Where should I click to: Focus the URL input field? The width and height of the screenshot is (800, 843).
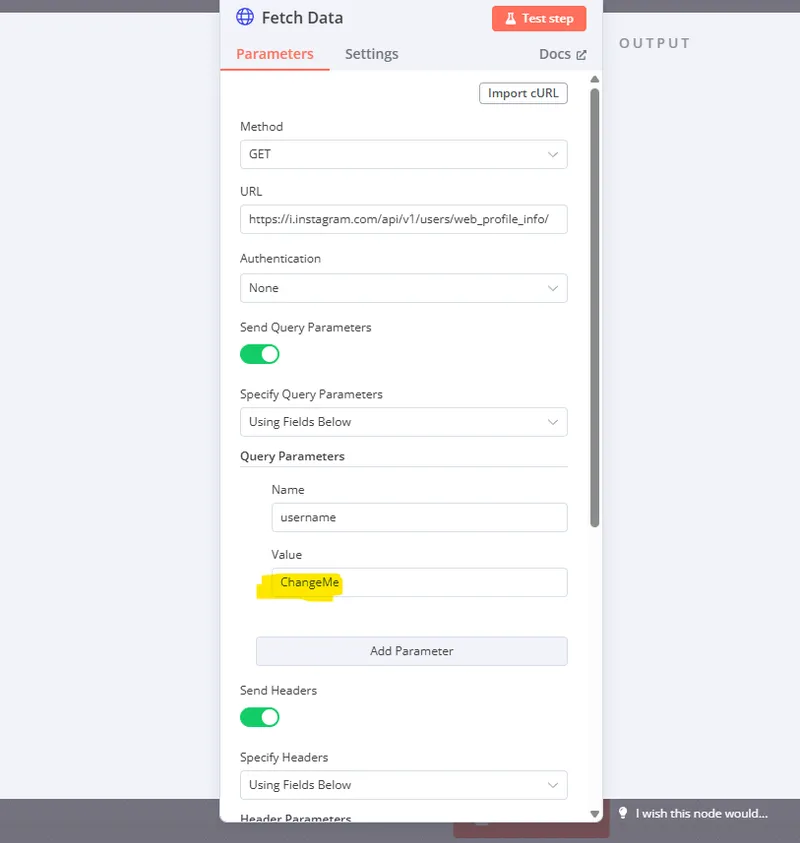pyautogui.click(x=403, y=220)
